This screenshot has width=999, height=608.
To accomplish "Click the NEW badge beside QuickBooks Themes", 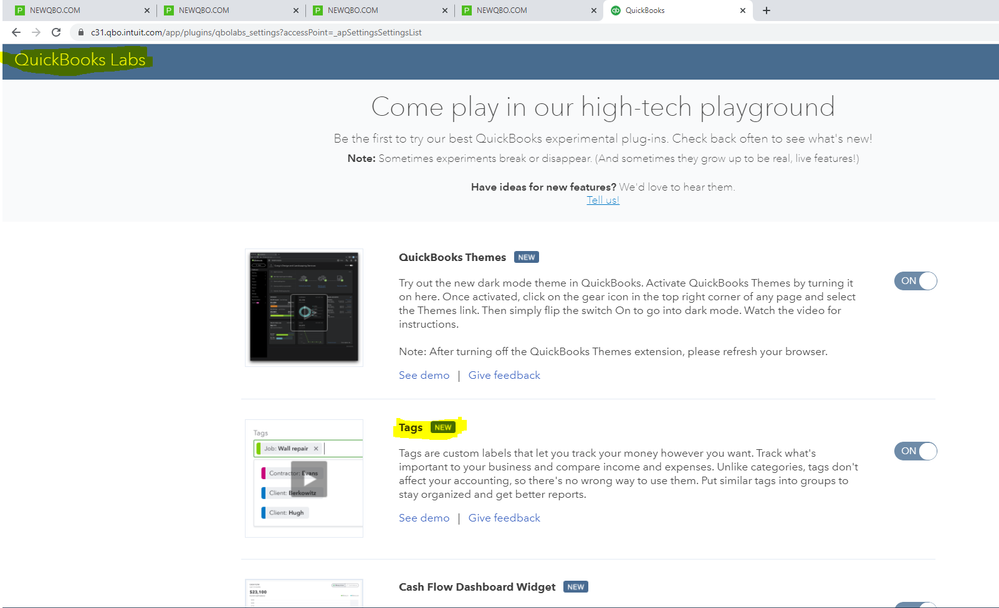I will click(x=526, y=257).
